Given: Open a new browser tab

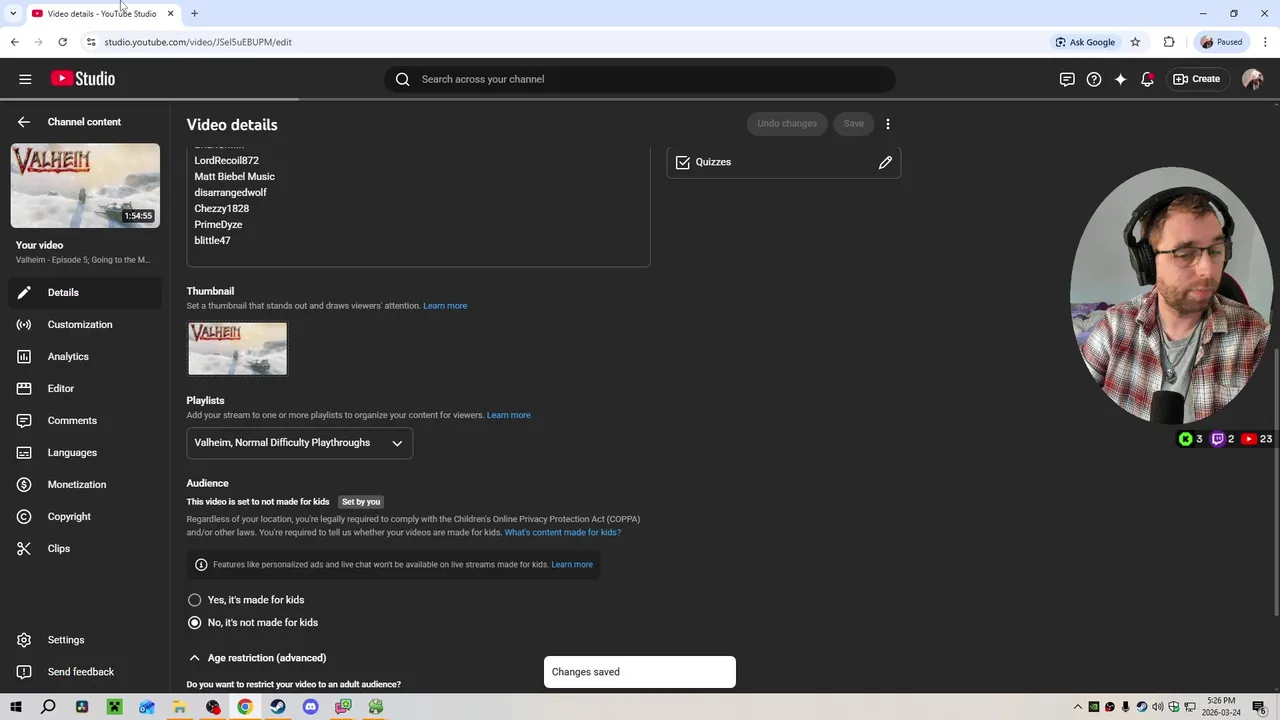Looking at the screenshot, I should [x=195, y=14].
